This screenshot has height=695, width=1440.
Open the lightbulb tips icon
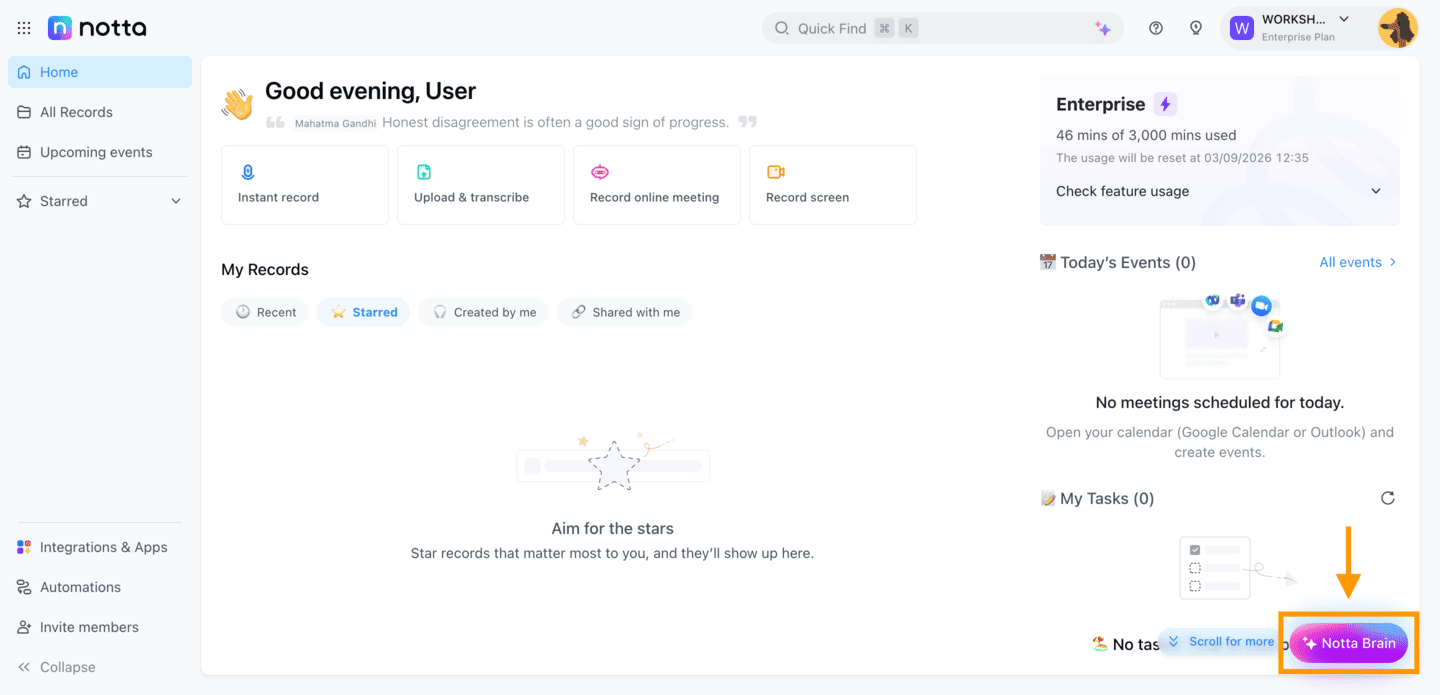(x=1196, y=28)
